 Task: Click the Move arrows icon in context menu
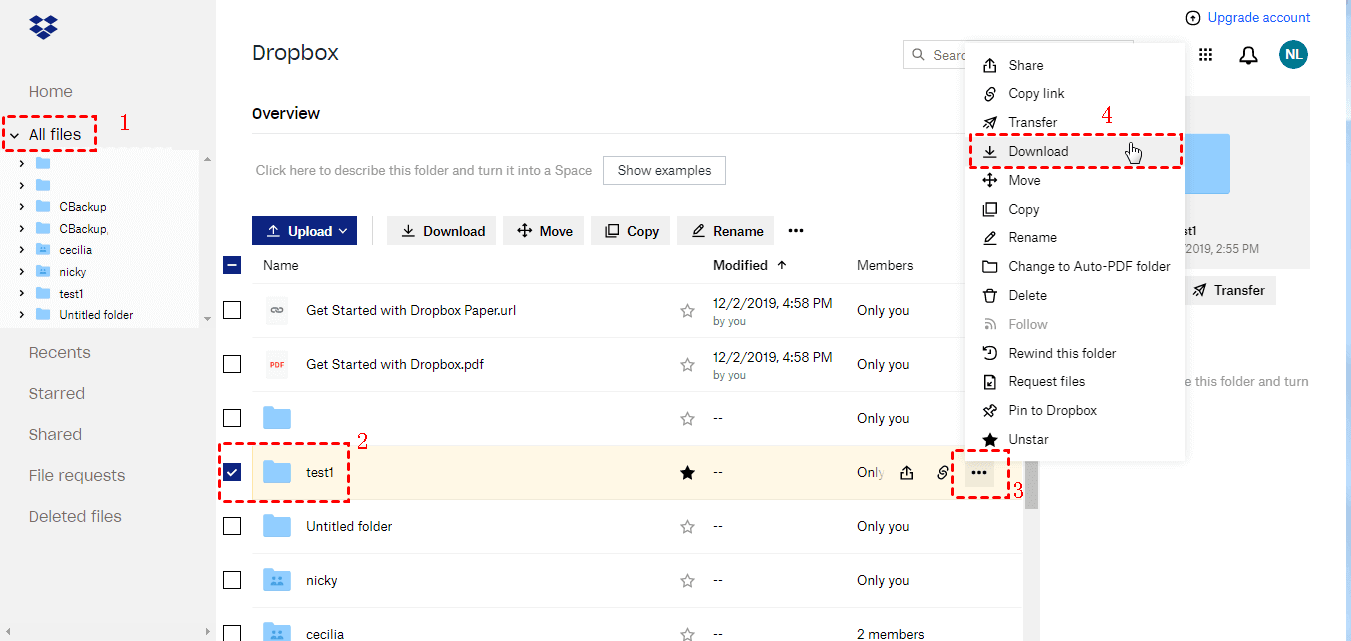990,180
